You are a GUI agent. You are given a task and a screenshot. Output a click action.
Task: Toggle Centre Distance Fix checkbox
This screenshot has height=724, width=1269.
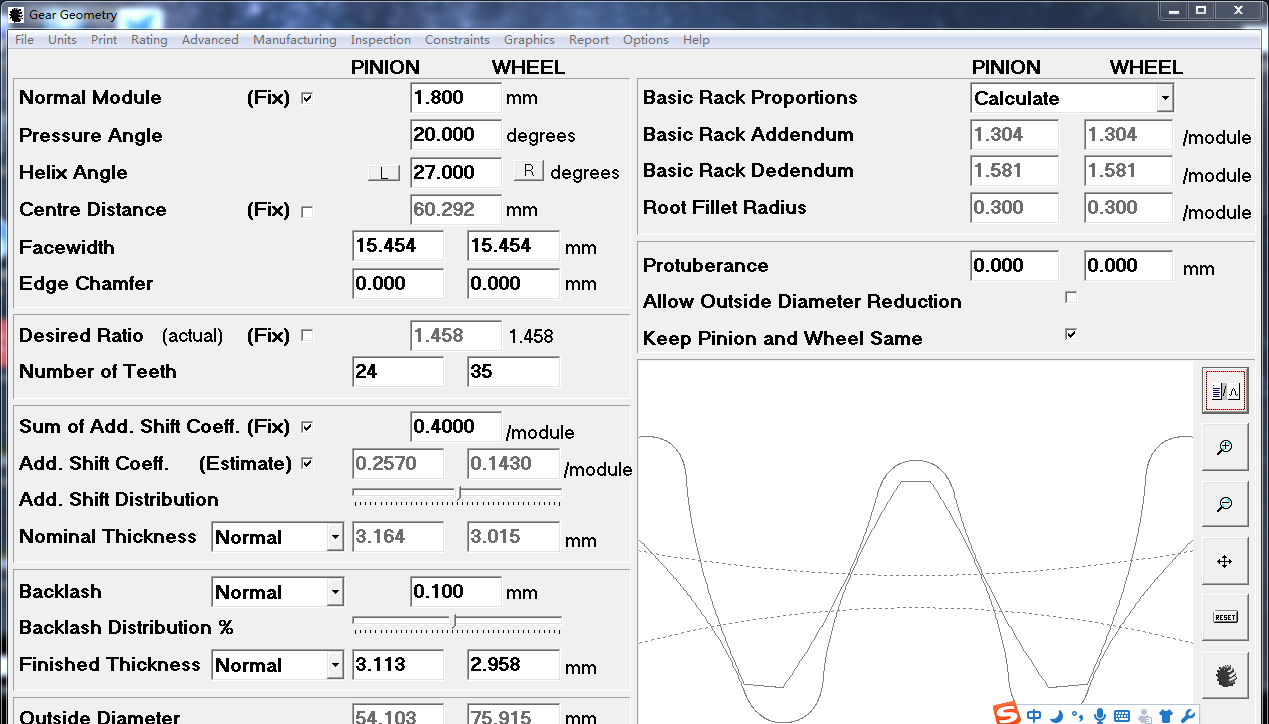(307, 212)
